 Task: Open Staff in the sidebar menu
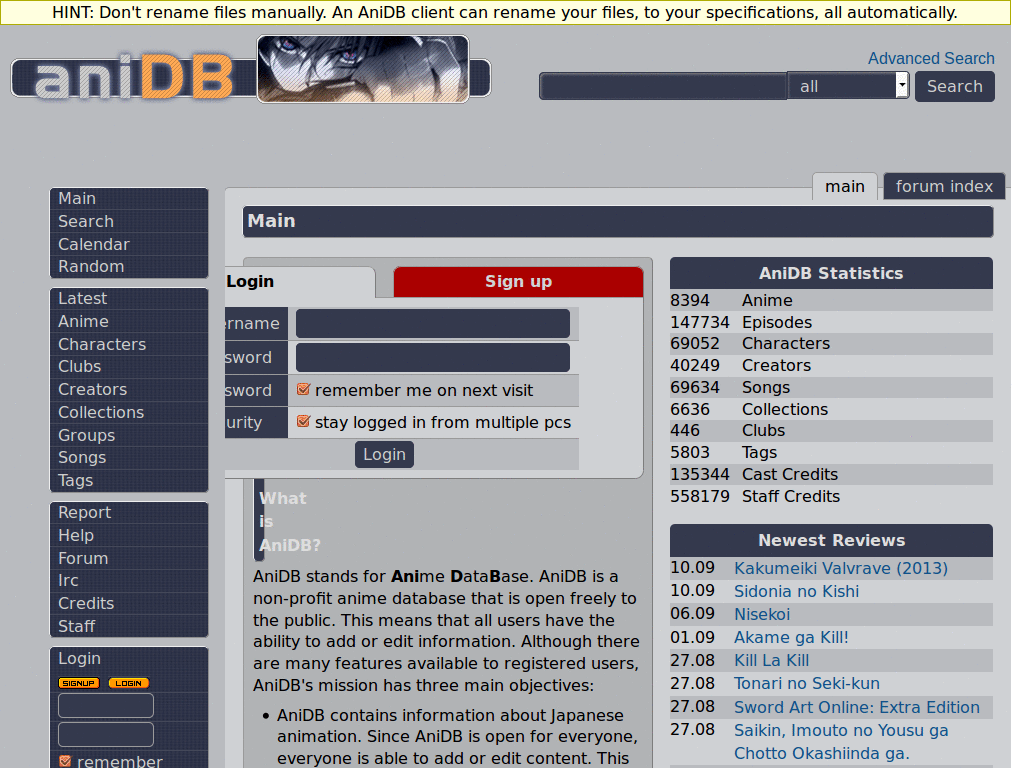129,626
